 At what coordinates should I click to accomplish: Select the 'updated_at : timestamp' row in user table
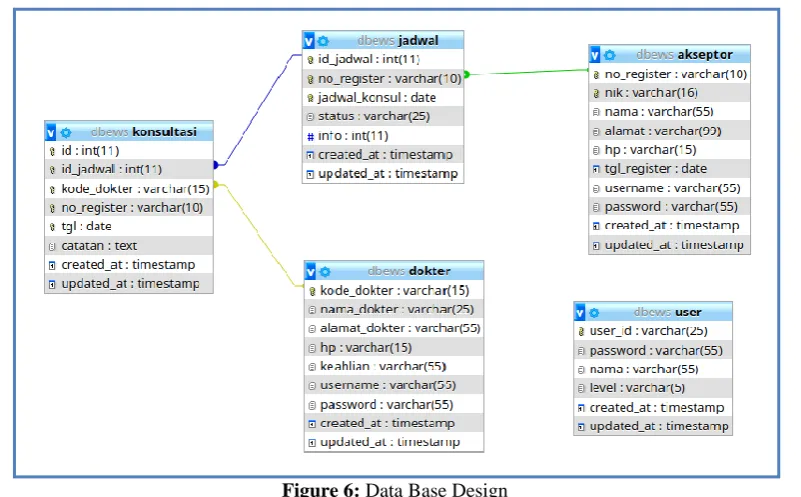click(653, 427)
